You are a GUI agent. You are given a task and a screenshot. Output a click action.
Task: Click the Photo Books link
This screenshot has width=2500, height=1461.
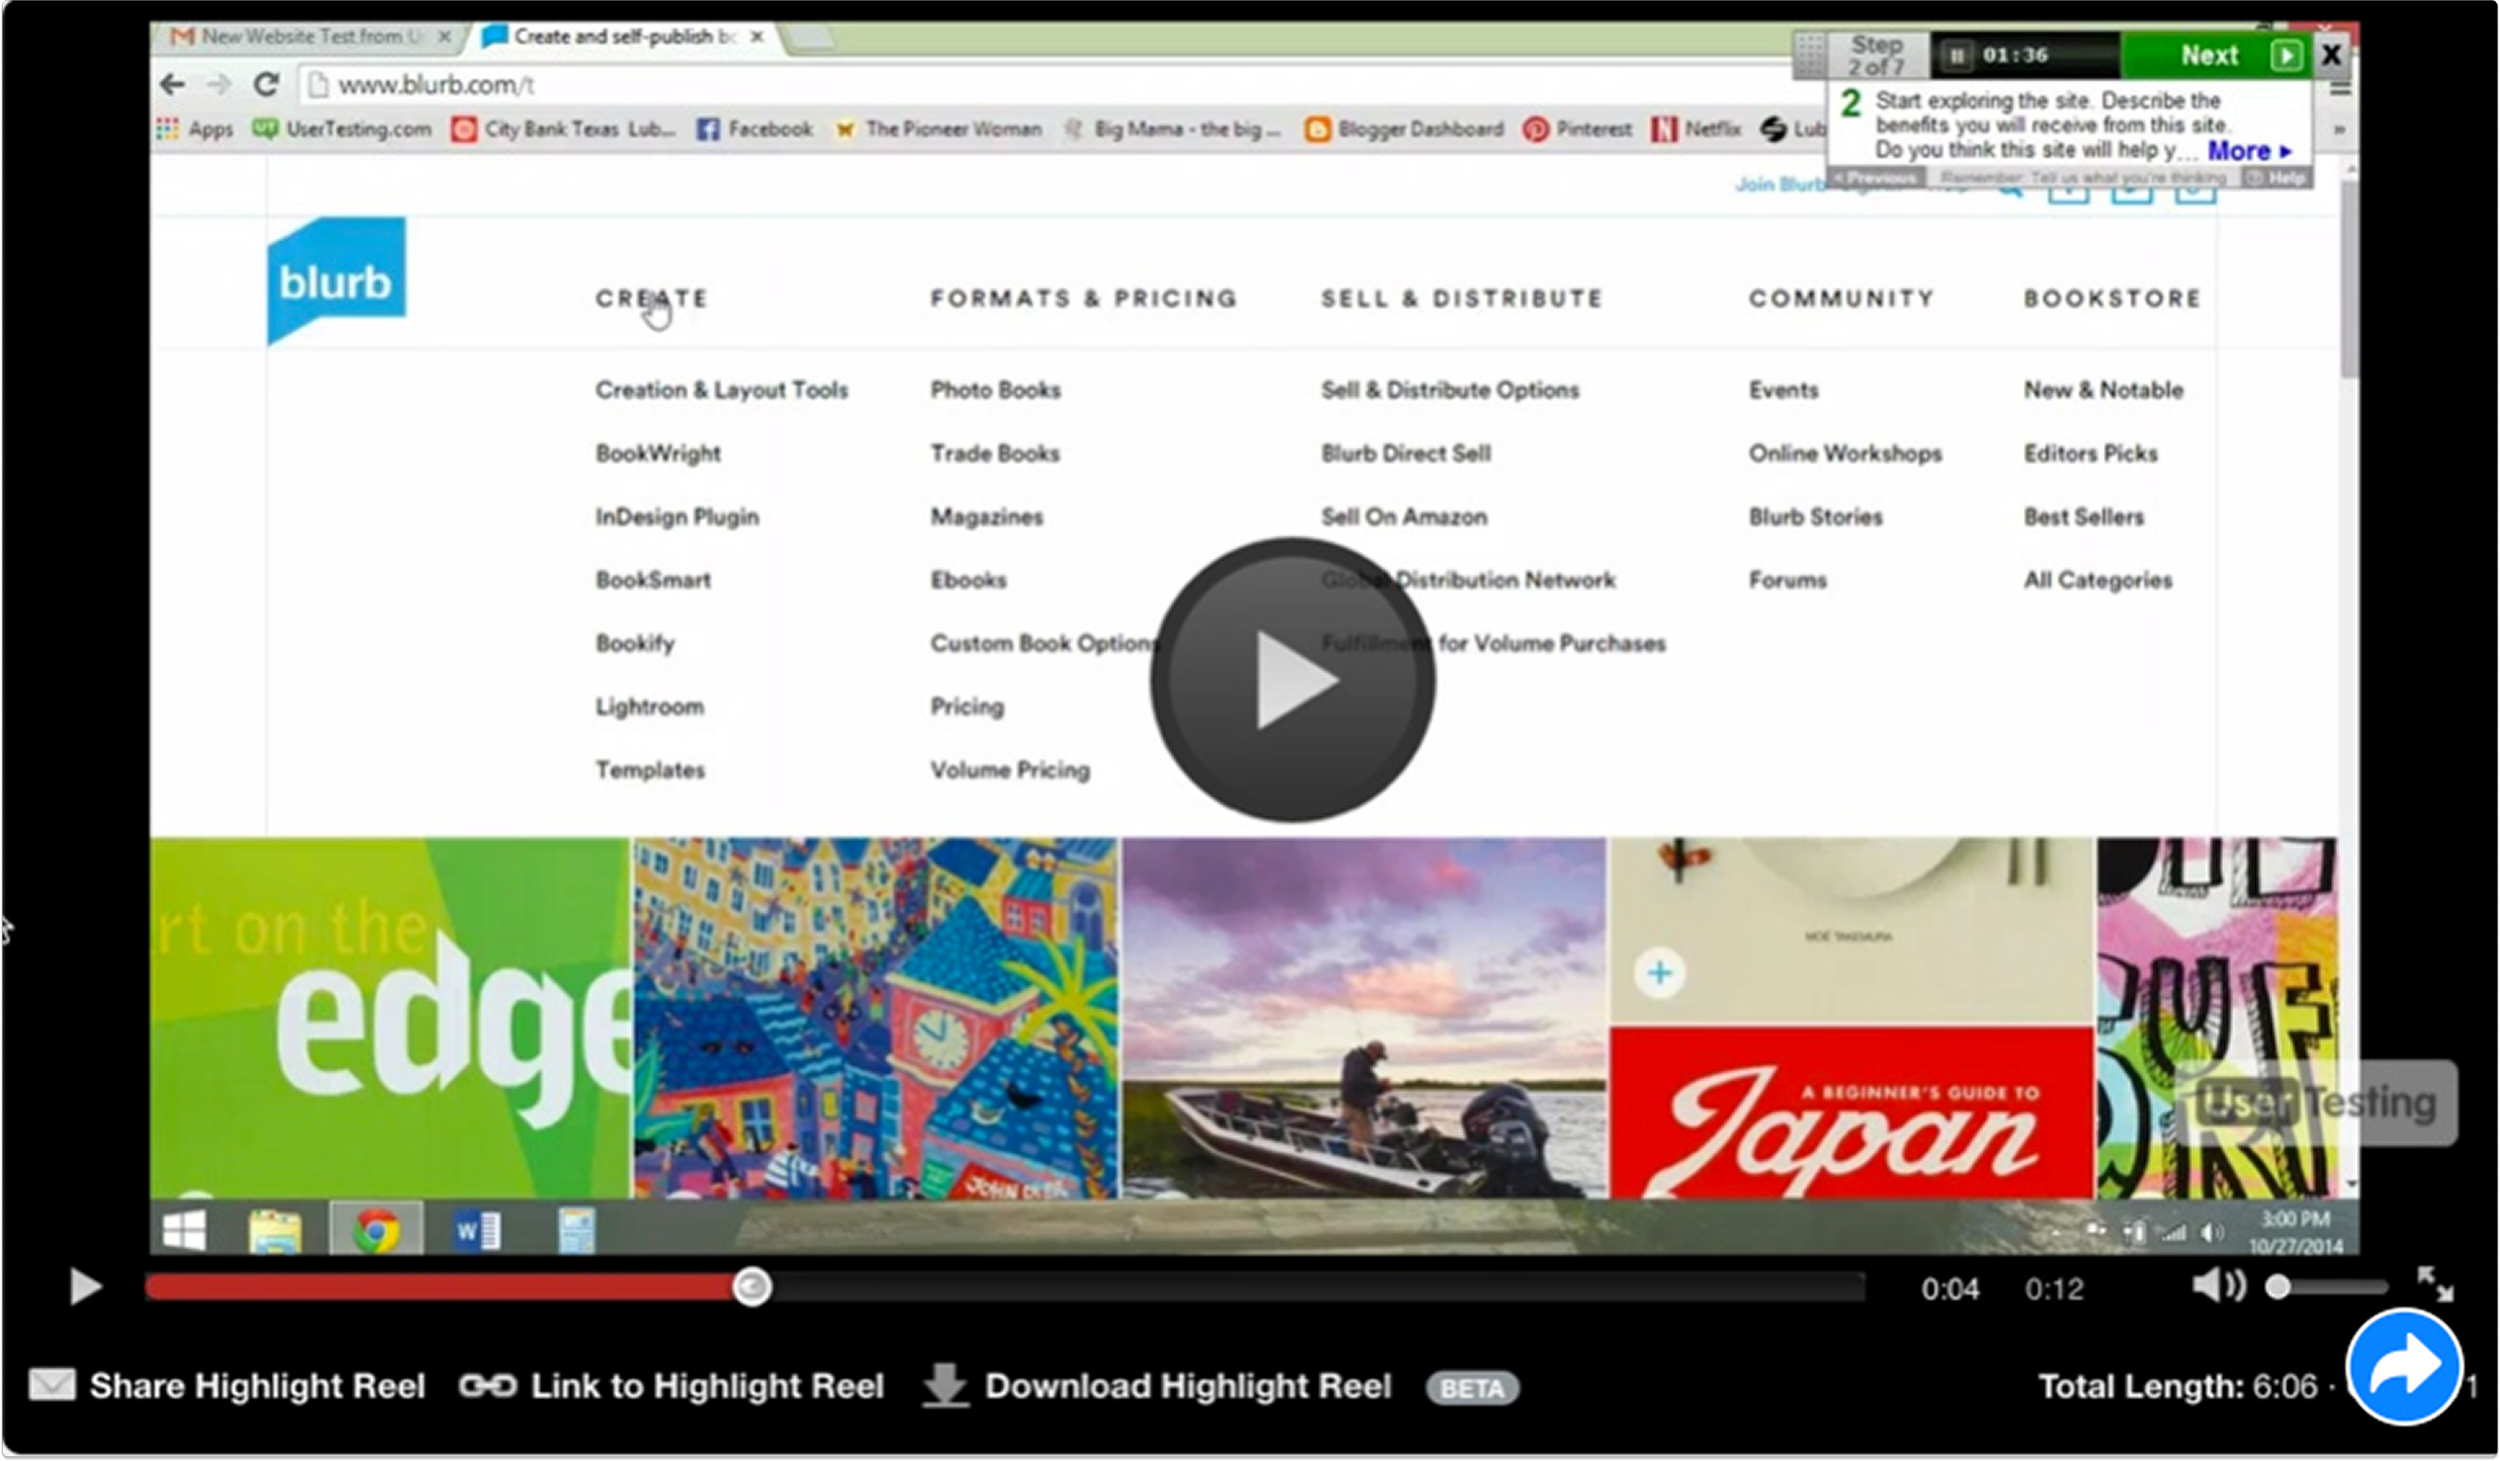995,390
